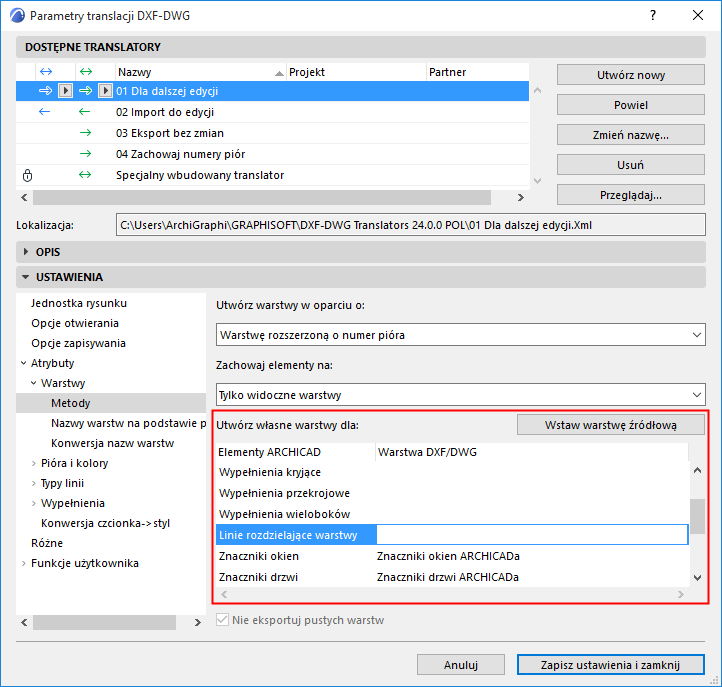722x687 pixels.
Task: Click Zapisz ustawienia i zamknij button
Action: click(x=611, y=664)
